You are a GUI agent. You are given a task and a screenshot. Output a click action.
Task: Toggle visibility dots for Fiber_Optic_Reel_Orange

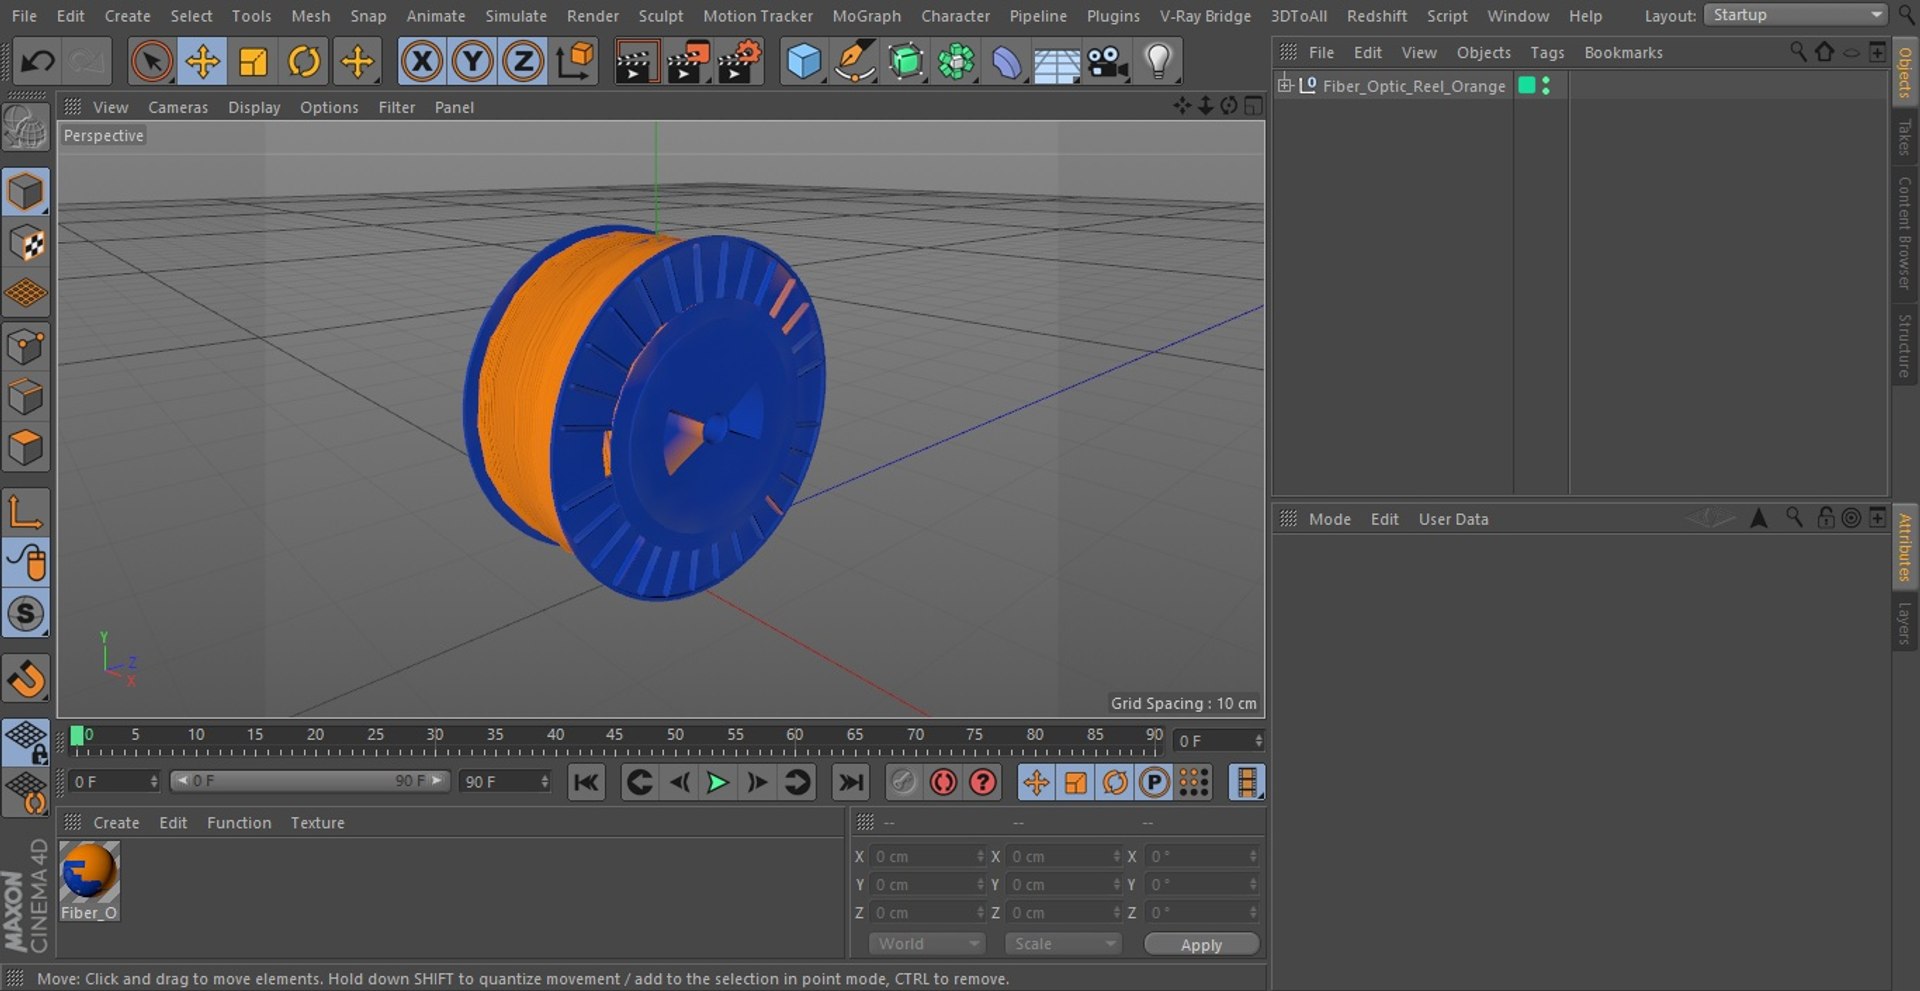(1546, 86)
